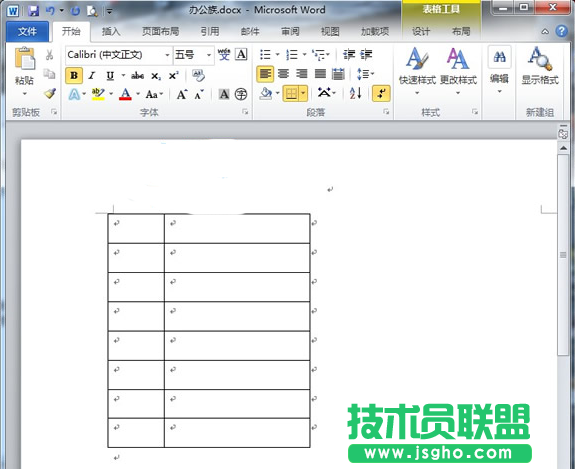Viewport: 575px width, 469px height.
Task: Open Change Case dropdown
Action: tap(154, 95)
